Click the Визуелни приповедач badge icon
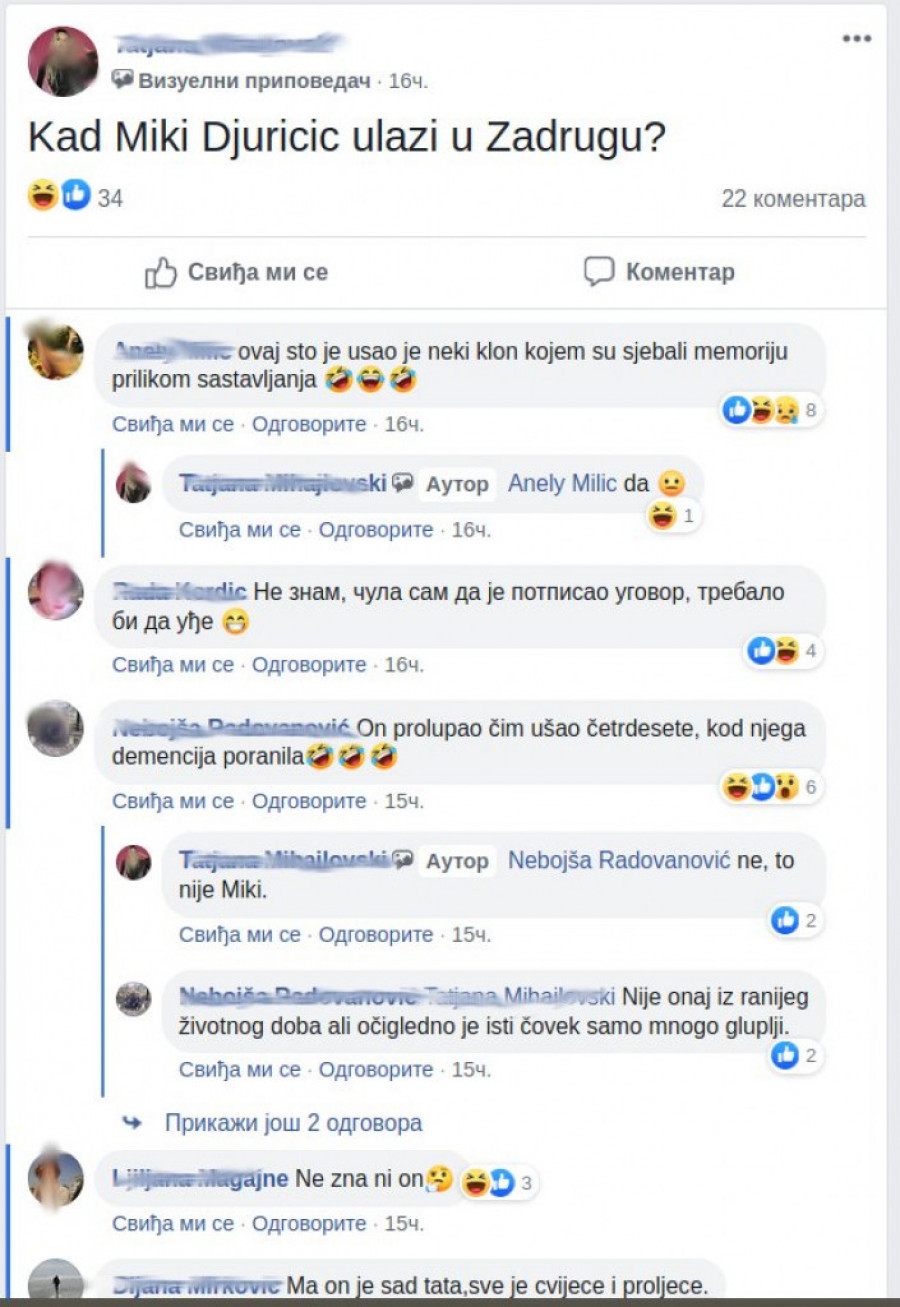This screenshot has height=1307, width=900. (123, 80)
